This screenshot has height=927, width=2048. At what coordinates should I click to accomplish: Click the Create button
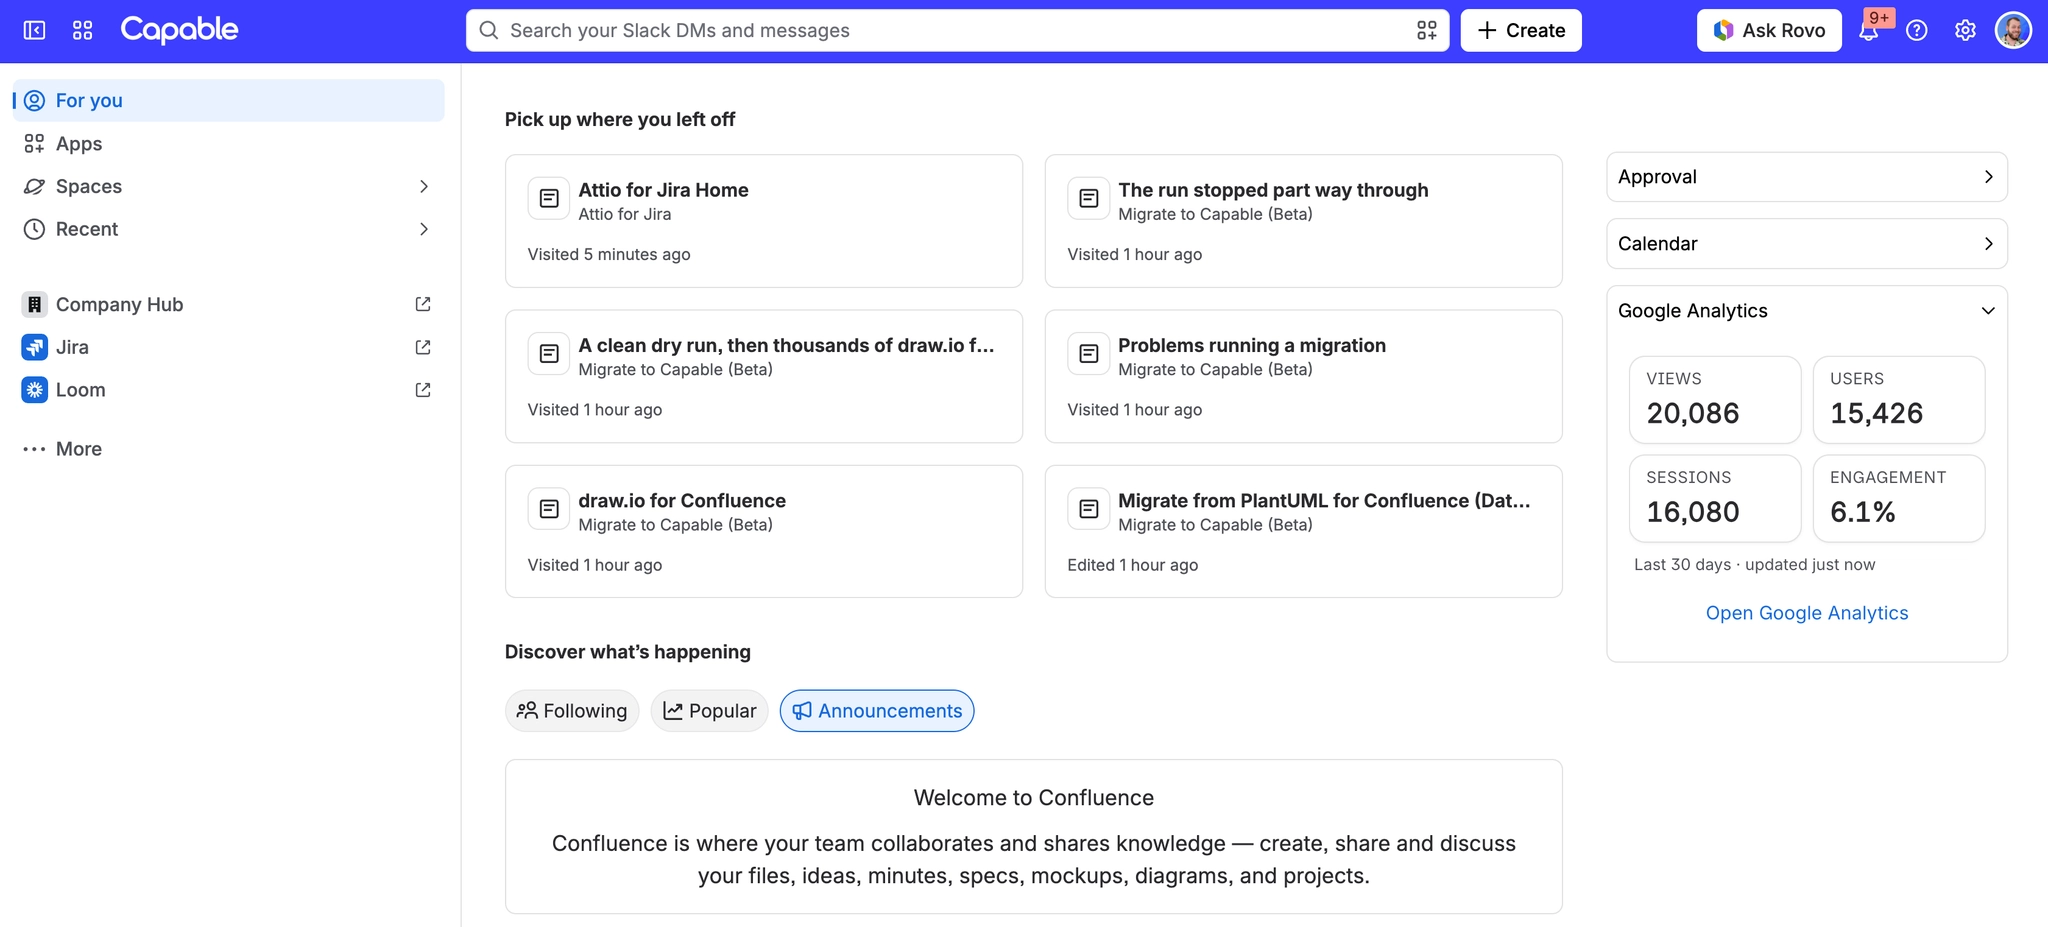[1521, 30]
